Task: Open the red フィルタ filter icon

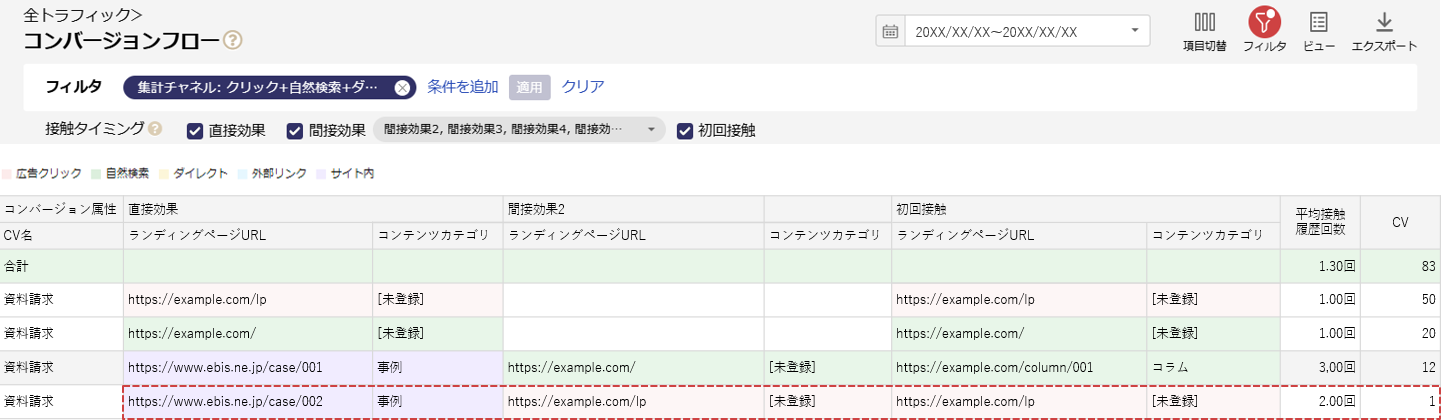Action: [1264, 22]
